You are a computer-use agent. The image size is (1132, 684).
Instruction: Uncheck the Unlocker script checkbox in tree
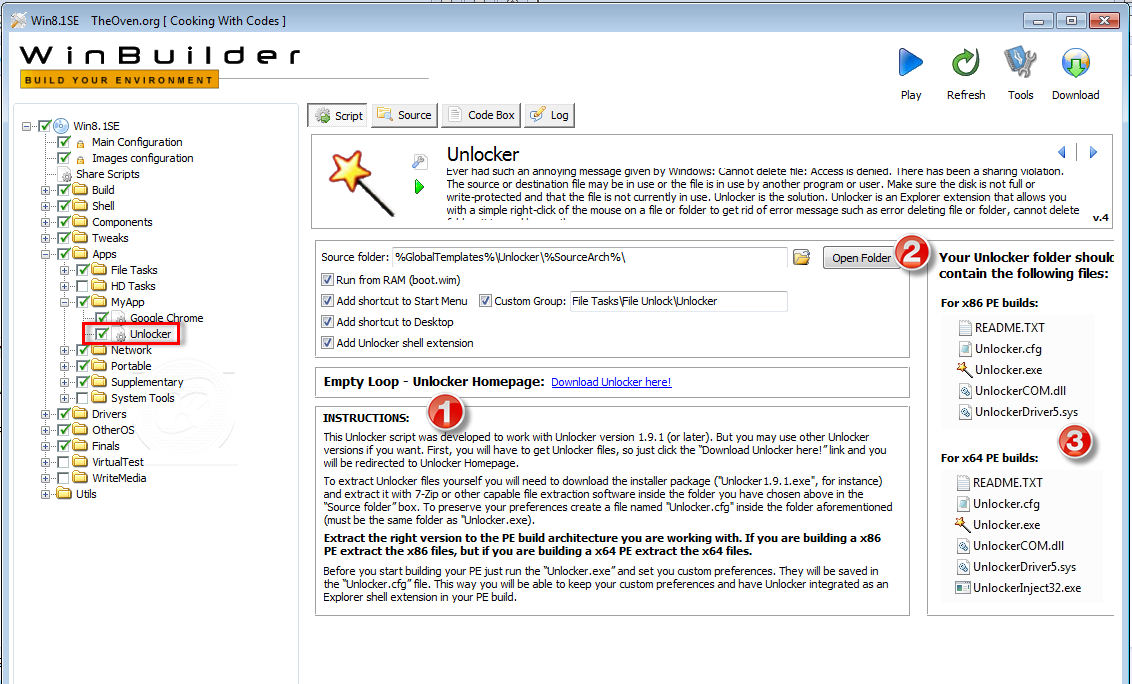point(102,334)
